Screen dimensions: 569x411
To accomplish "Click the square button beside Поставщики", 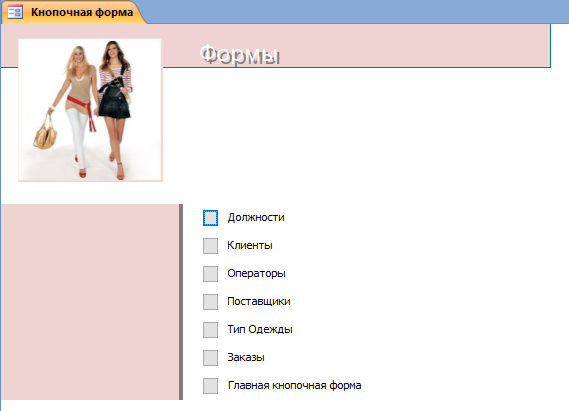I will point(210,302).
